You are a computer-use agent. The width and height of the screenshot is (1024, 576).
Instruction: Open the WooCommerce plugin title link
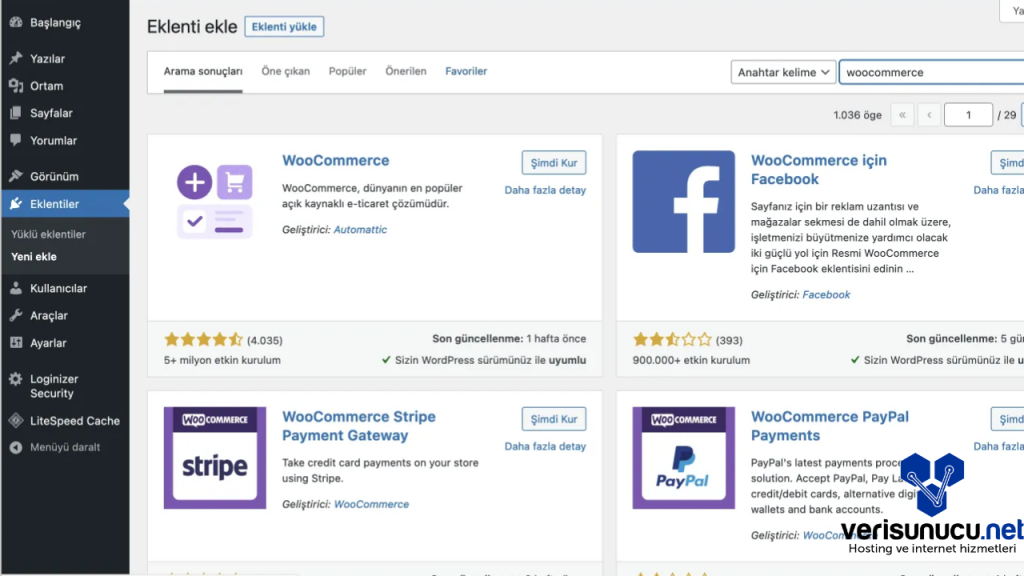[x=336, y=160]
